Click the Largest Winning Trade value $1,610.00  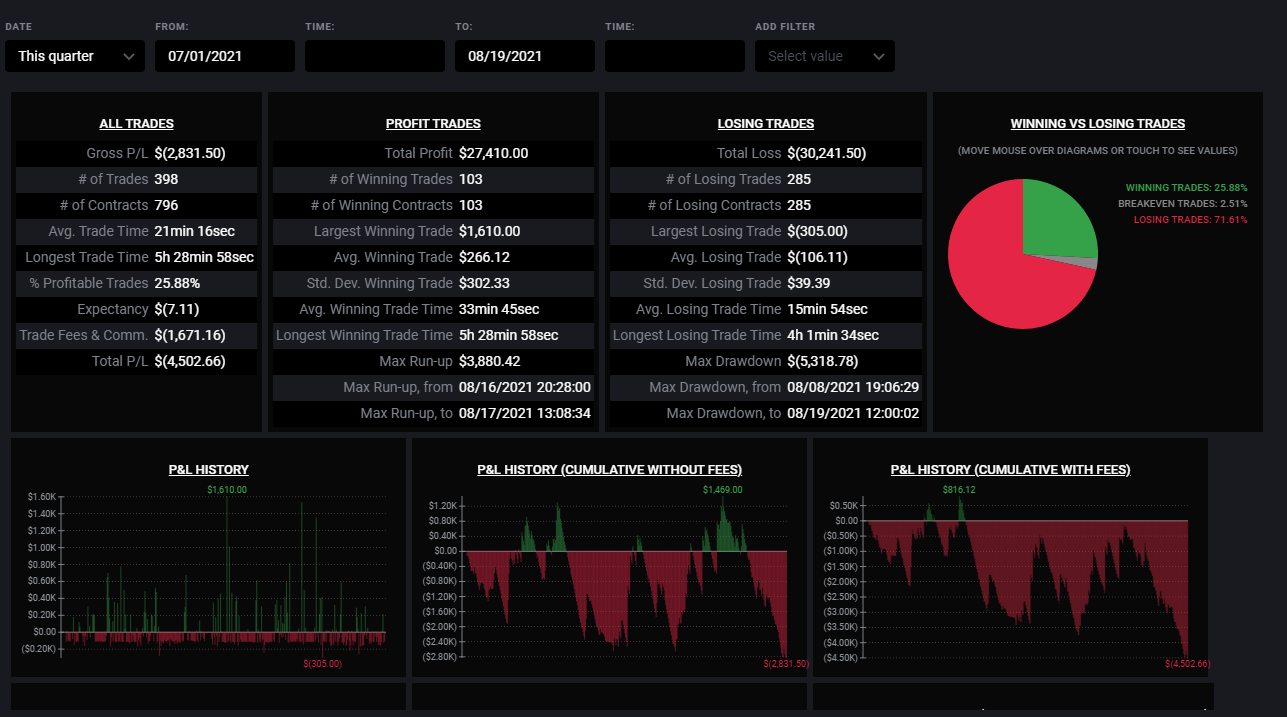tap(490, 231)
